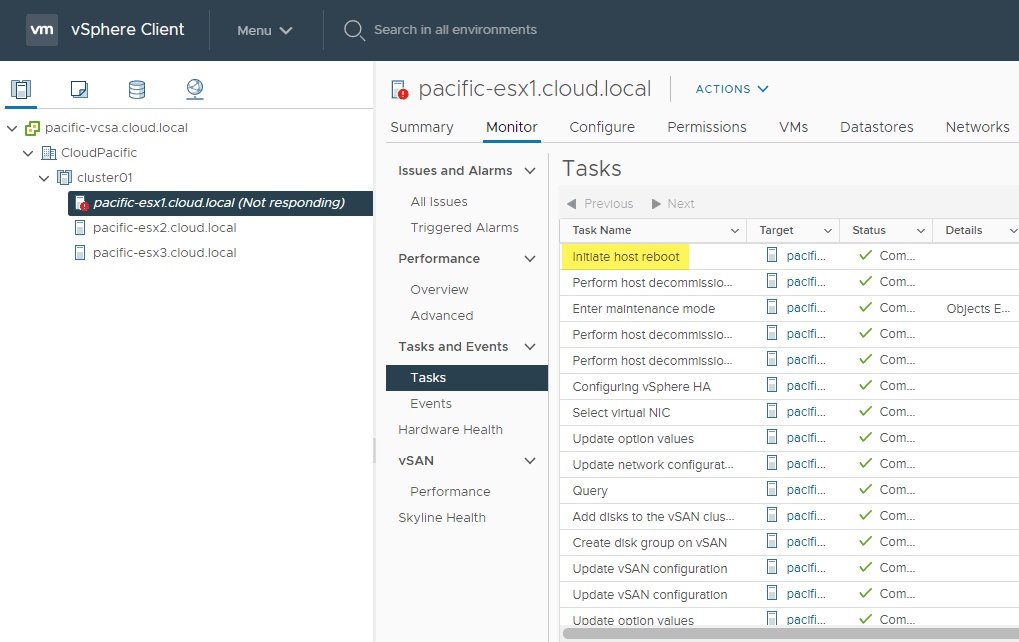Open the ACTIONS dropdown for the host

pyautogui.click(x=732, y=89)
